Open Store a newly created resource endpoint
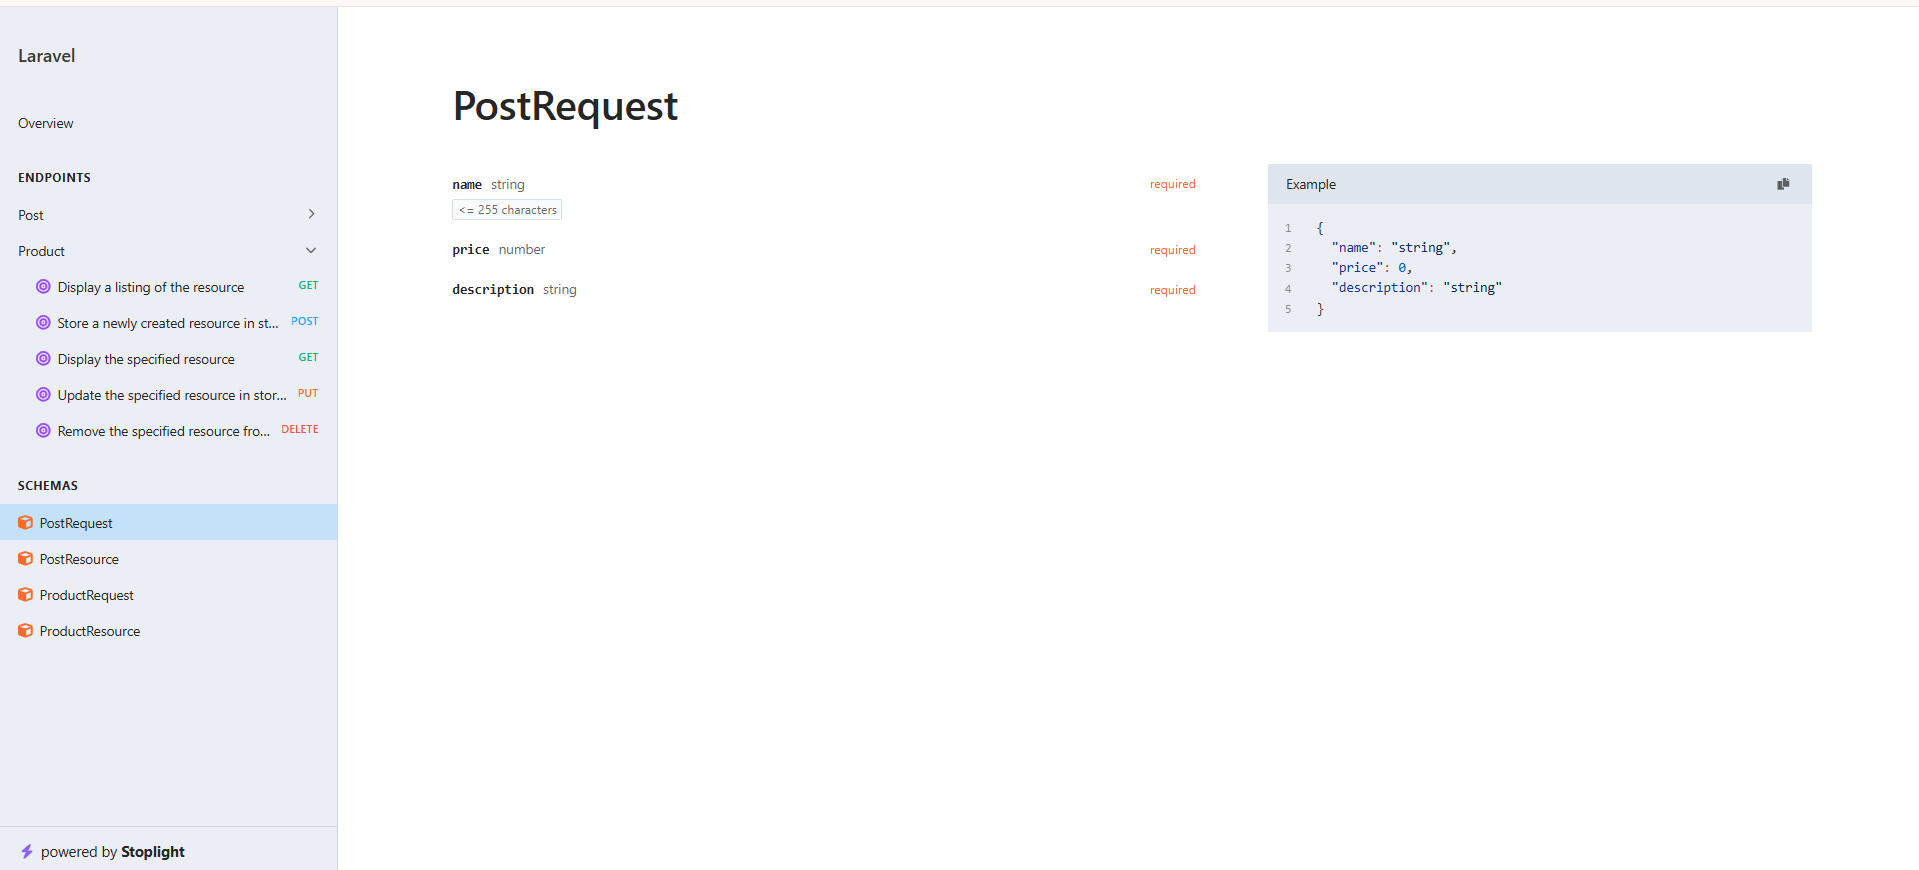 pyautogui.click(x=167, y=323)
